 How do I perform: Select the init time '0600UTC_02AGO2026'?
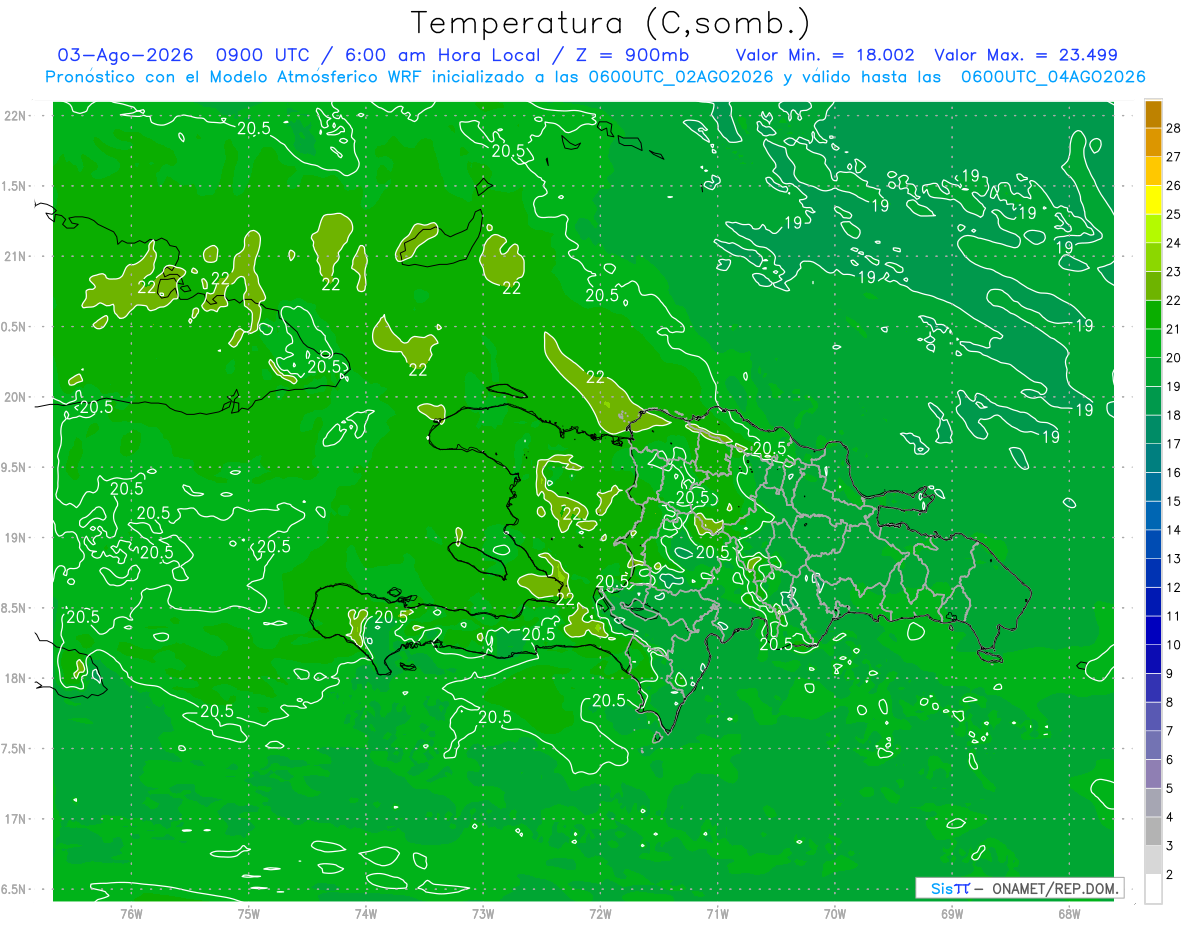[681, 77]
